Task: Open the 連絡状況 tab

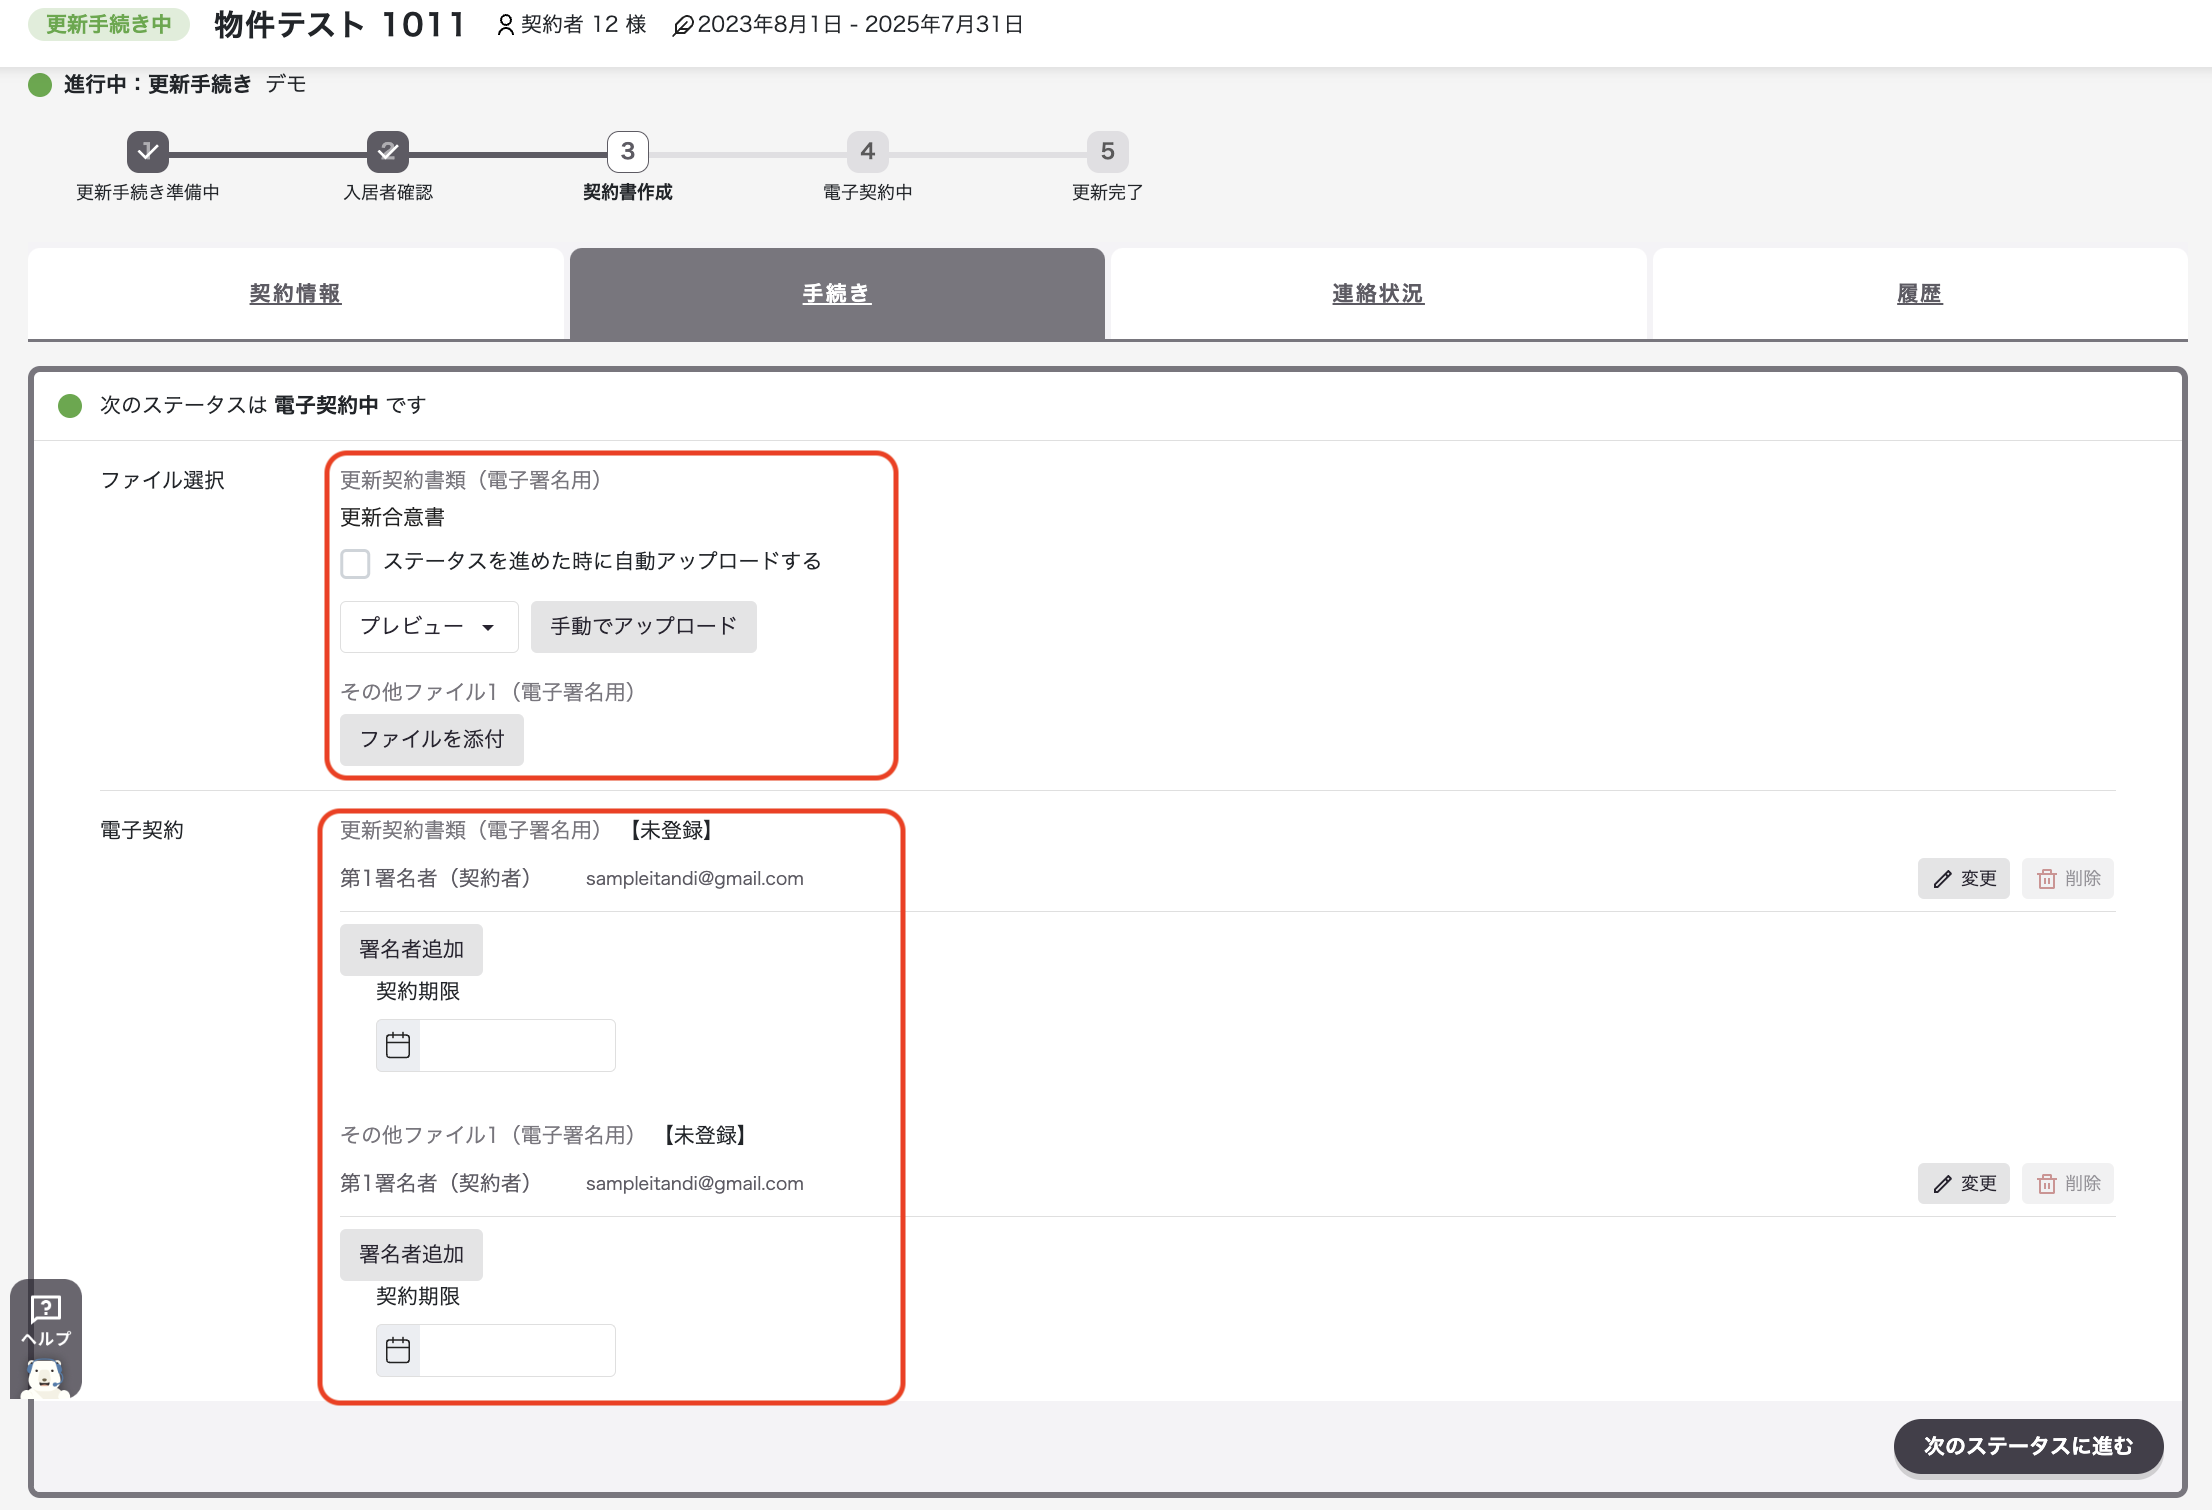Action: click(x=1378, y=294)
